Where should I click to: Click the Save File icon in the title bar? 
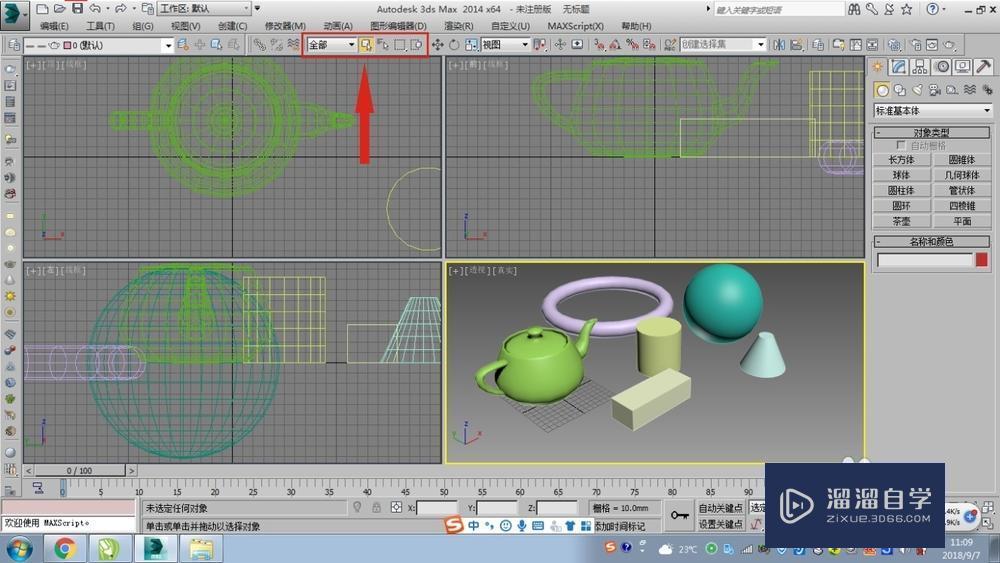pyautogui.click(x=77, y=8)
